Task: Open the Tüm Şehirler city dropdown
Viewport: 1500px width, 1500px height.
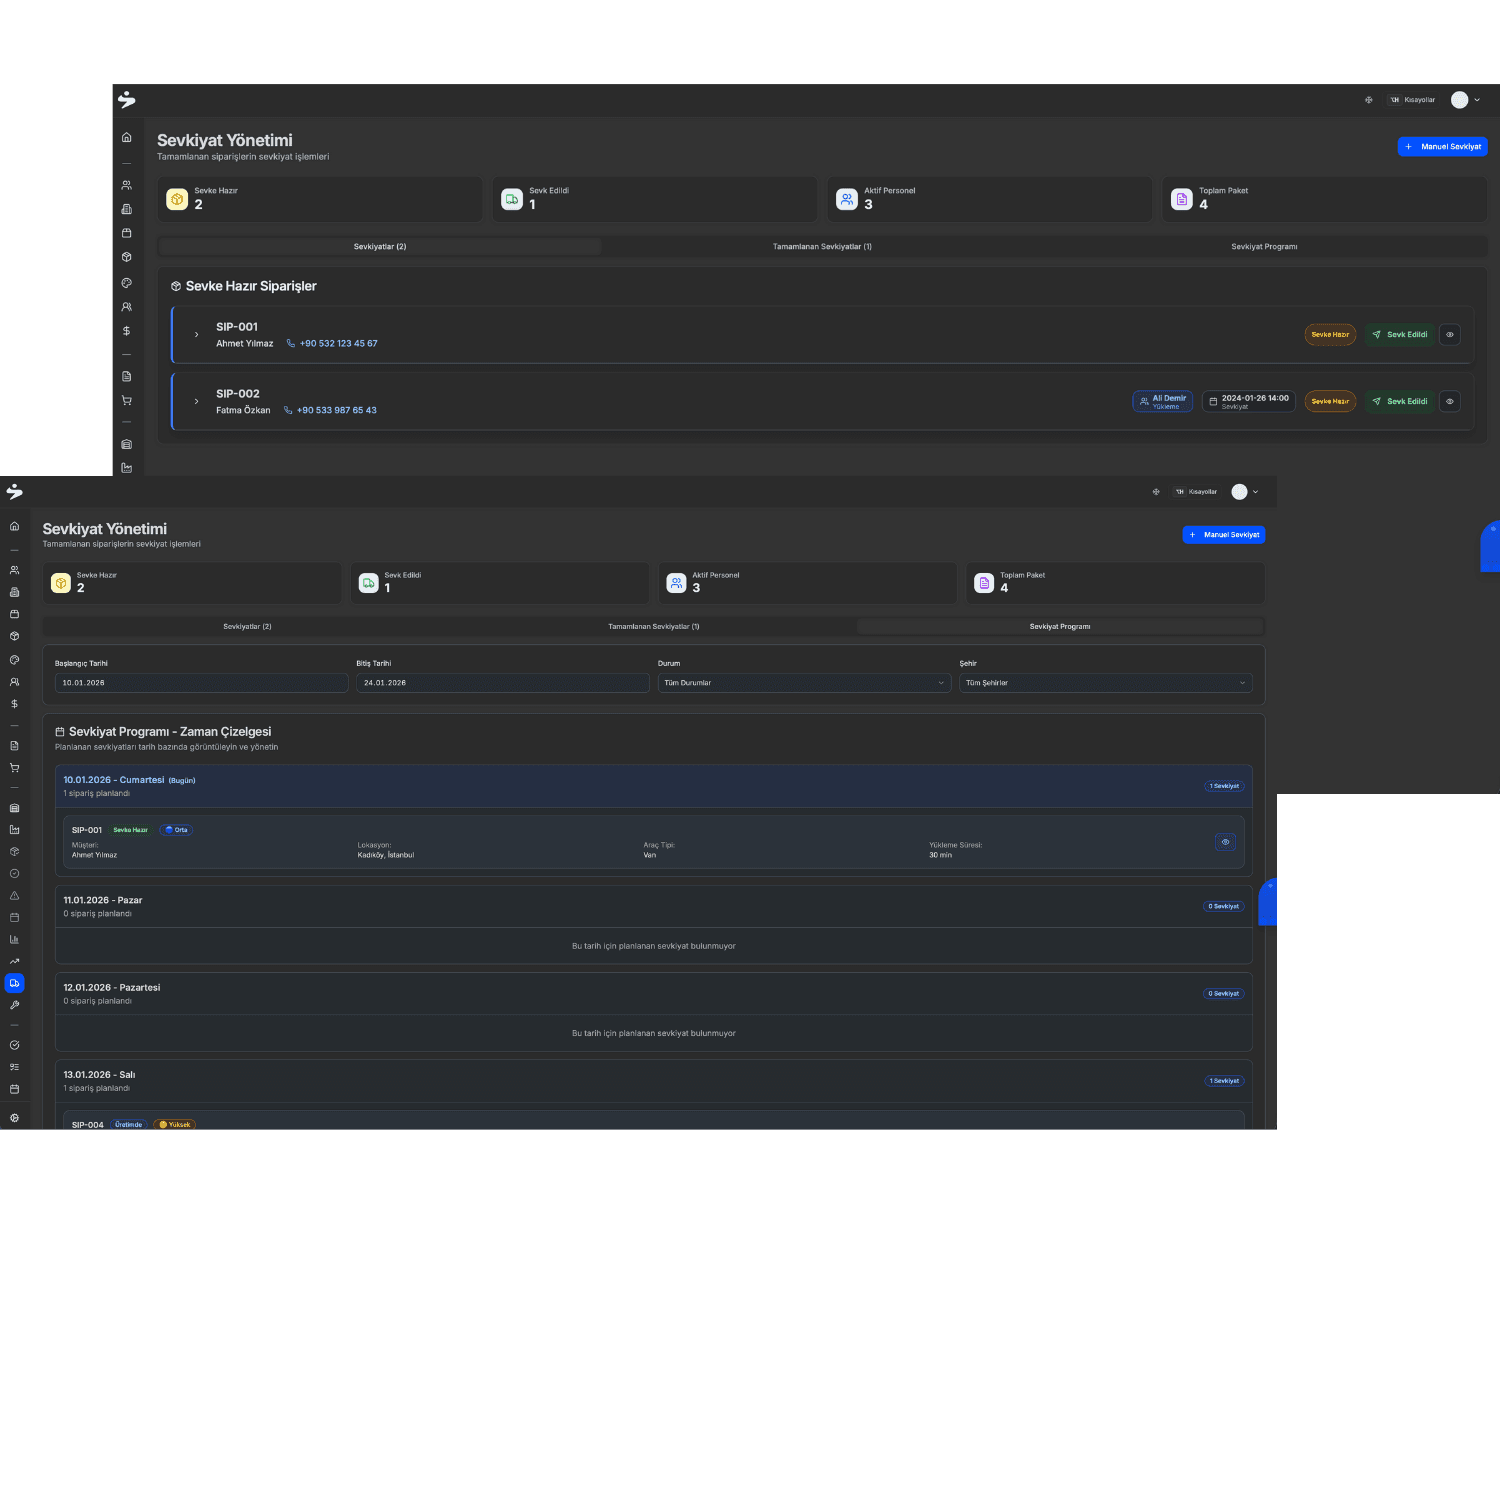Action: [x=1105, y=683]
